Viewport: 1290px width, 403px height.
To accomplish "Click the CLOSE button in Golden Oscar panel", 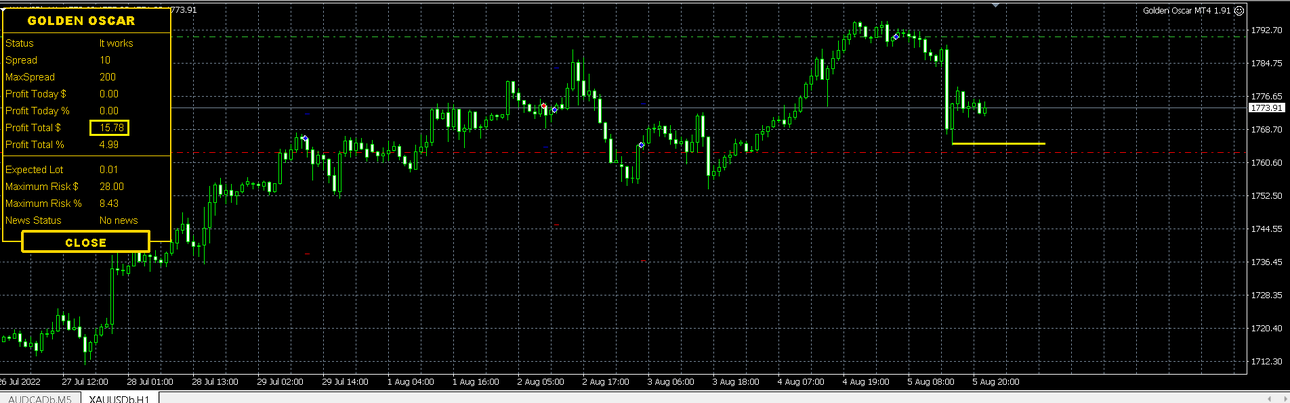I will pos(86,242).
